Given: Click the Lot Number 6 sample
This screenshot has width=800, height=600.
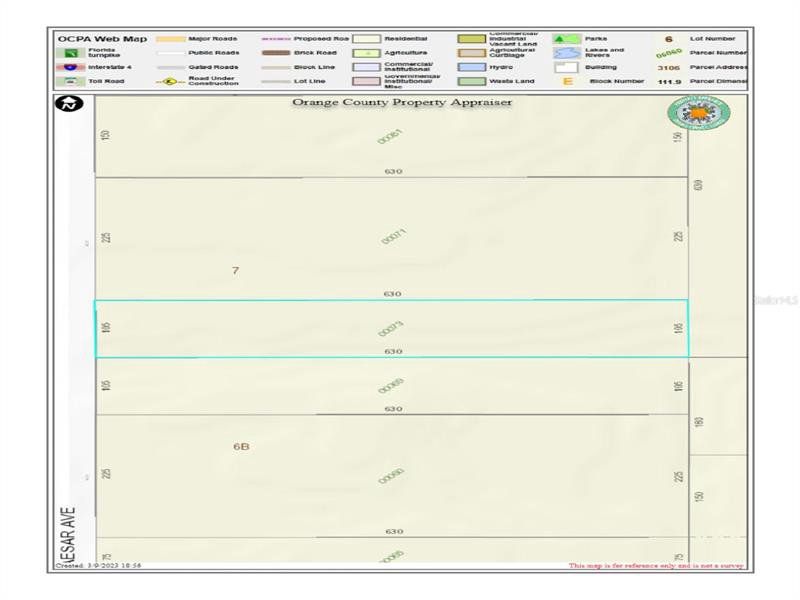Looking at the screenshot, I should click(x=668, y=39).
